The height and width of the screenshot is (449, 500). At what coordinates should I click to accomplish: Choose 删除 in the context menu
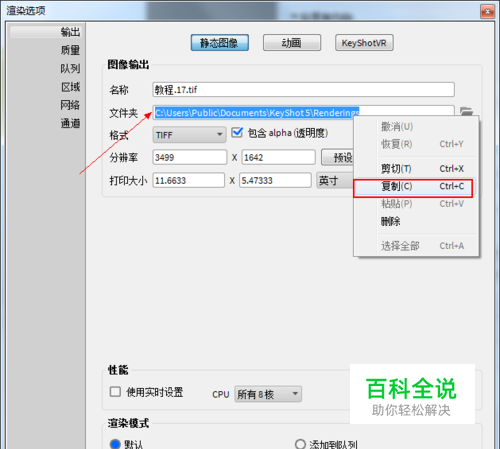[416, 221]
